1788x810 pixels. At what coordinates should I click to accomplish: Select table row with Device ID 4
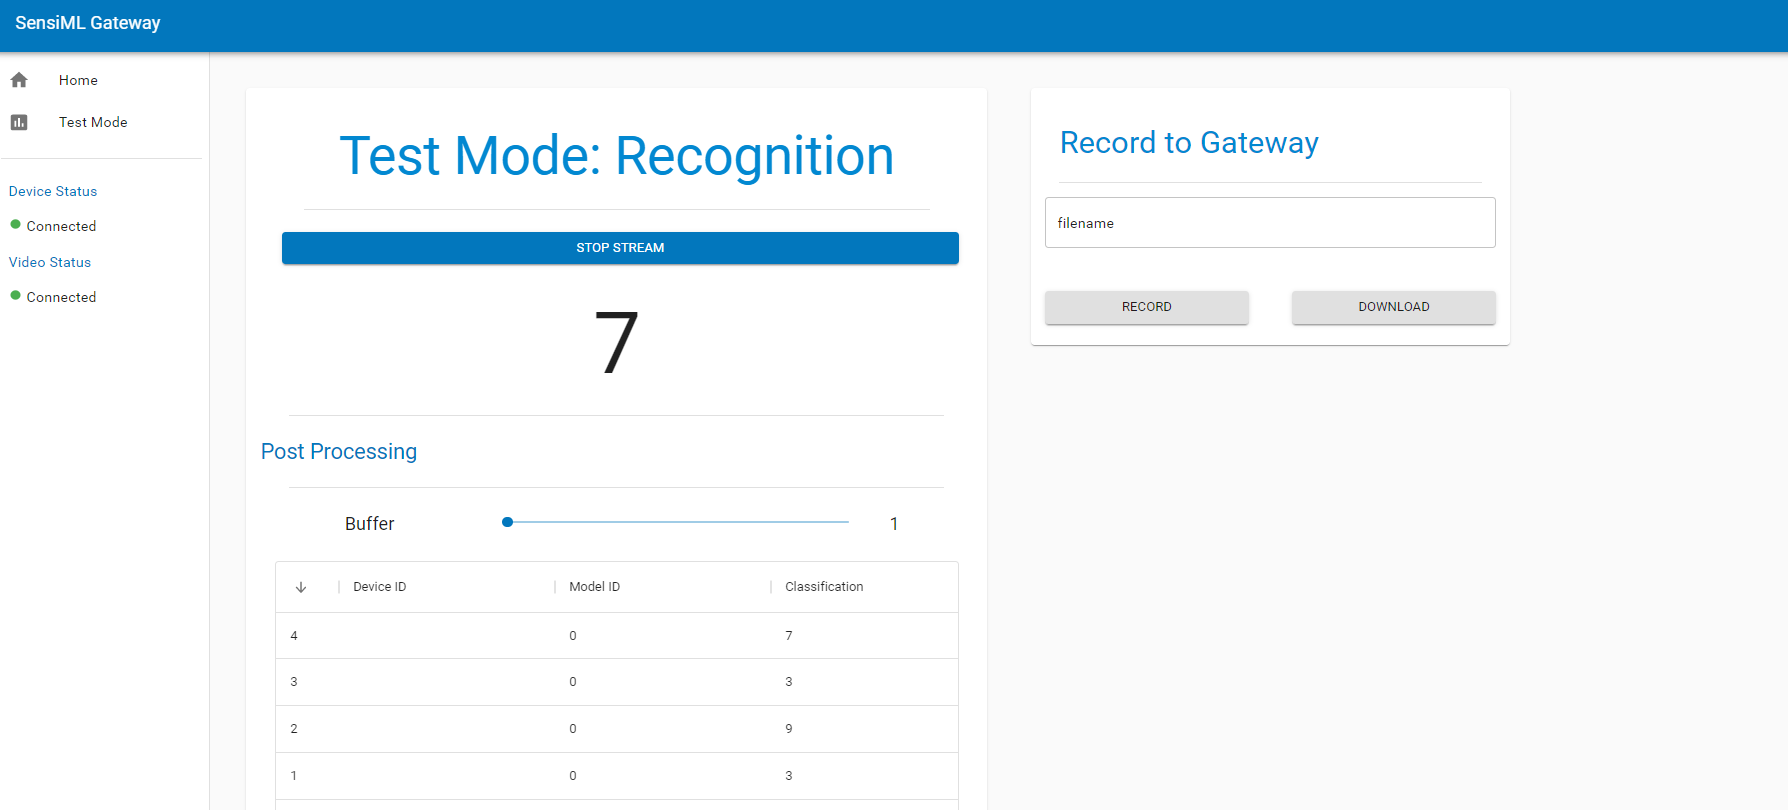pyautogui.click(x=617, y=636)
